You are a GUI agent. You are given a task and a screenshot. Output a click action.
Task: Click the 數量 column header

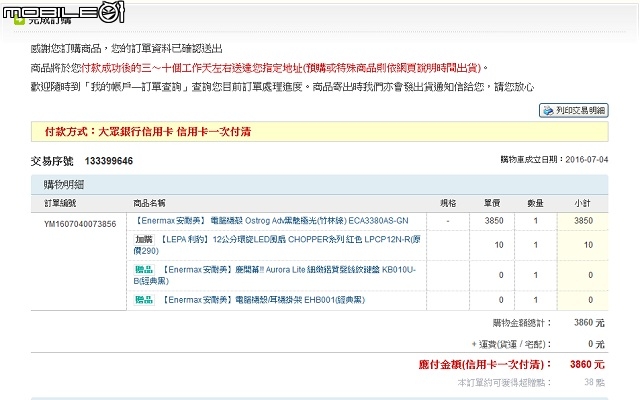(535, 203)
